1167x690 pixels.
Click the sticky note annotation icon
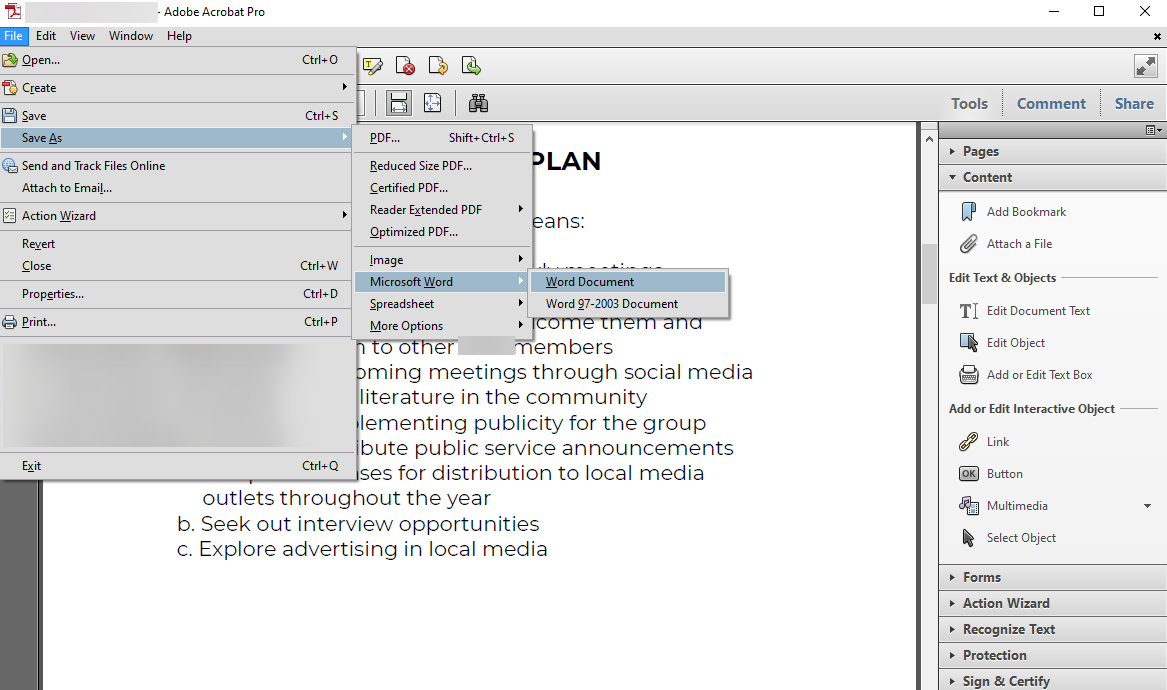(372, 65)
